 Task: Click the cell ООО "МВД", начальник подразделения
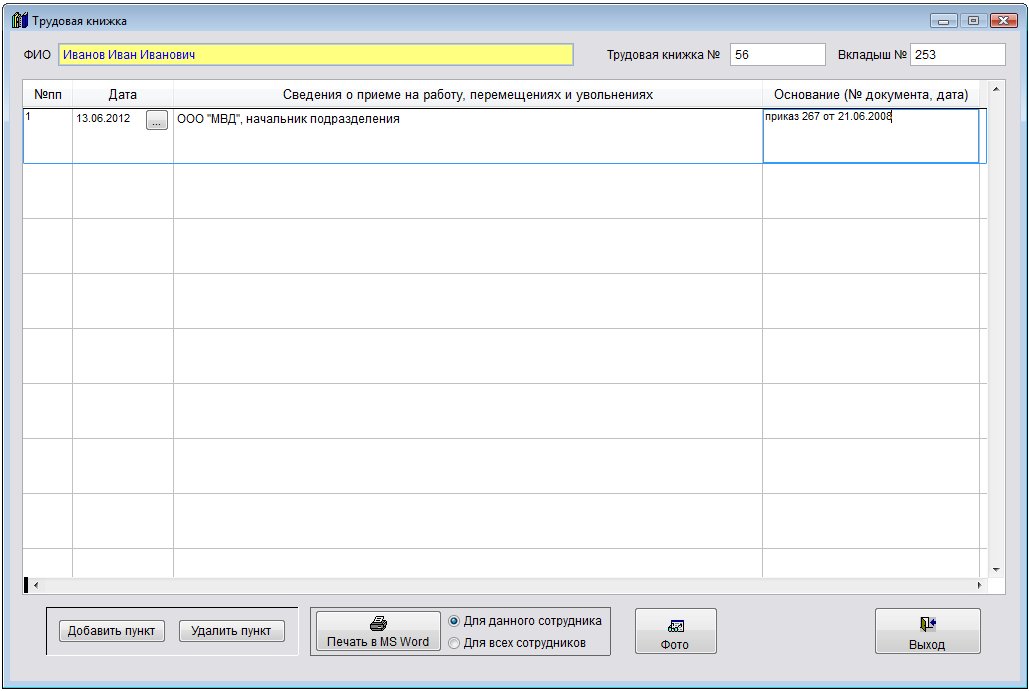(468, 136)
